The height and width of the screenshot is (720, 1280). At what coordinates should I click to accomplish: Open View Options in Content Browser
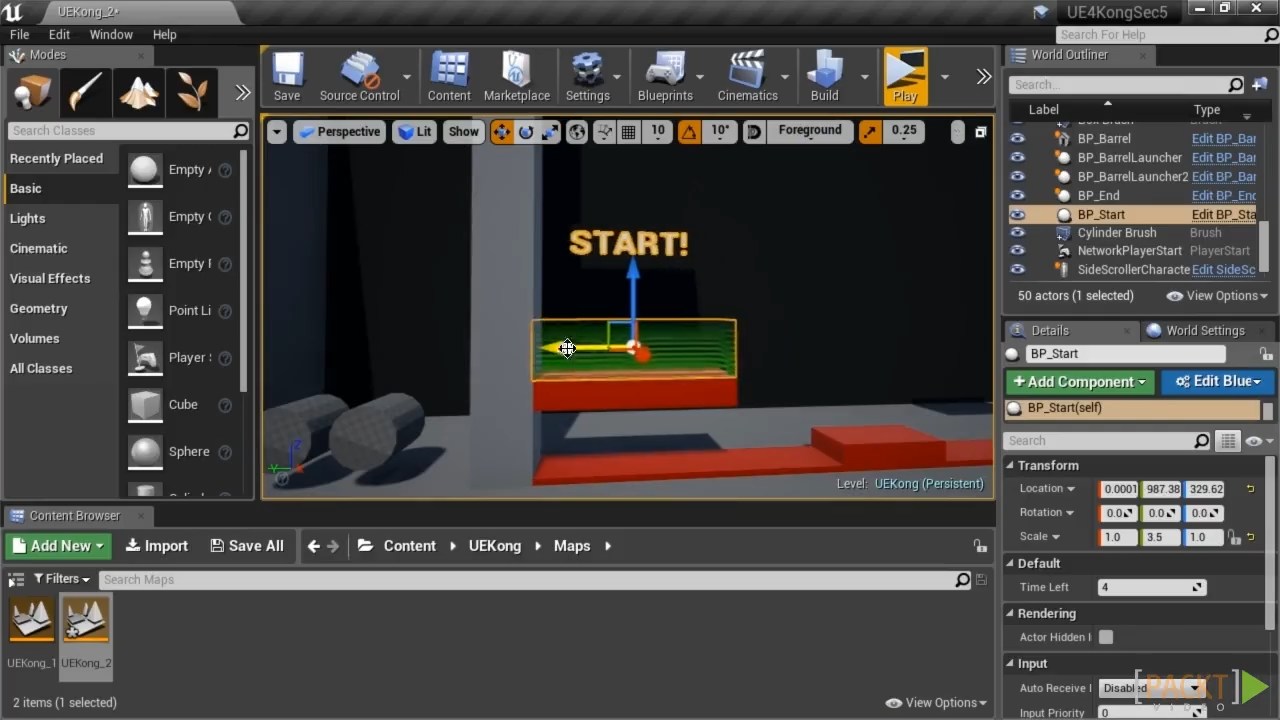click(x=936, y=703)
